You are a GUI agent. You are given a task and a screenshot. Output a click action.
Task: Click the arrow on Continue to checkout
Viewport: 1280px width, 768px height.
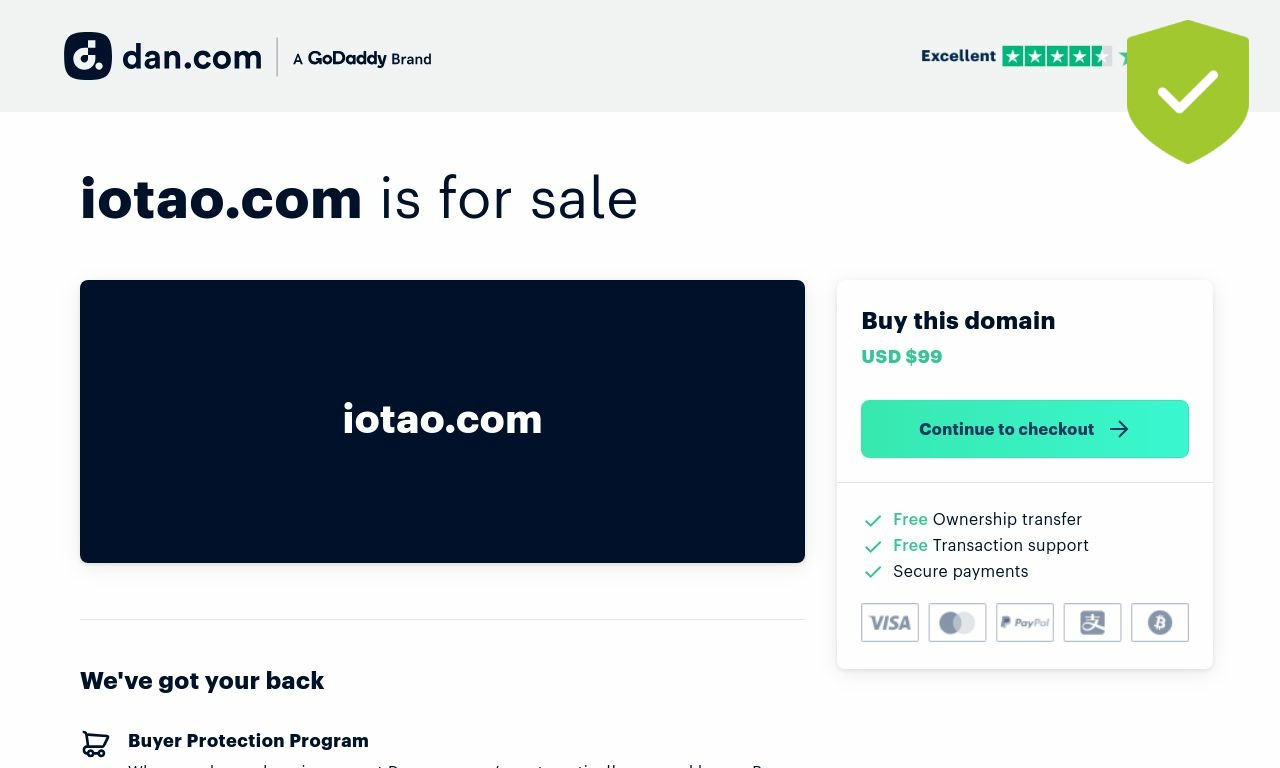[x=1119, y=429]
